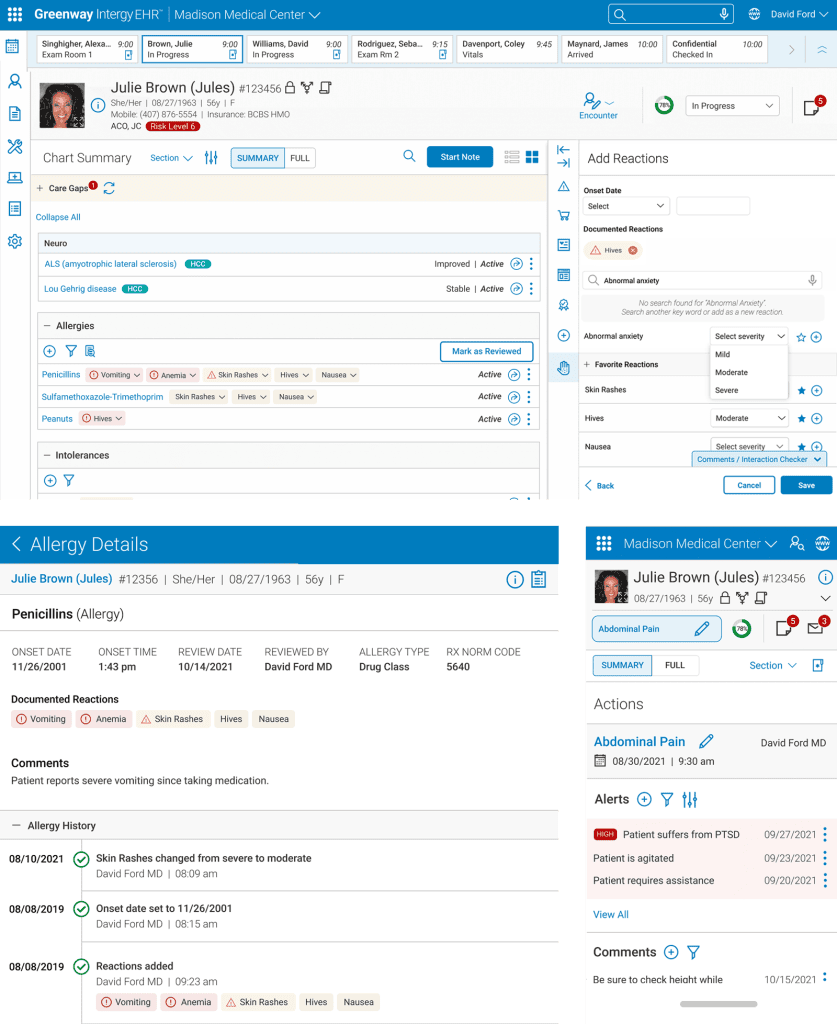Click the allergy hand icon in side strip
This screenshot has height=1024, width=837.
(x=563, y=368)
